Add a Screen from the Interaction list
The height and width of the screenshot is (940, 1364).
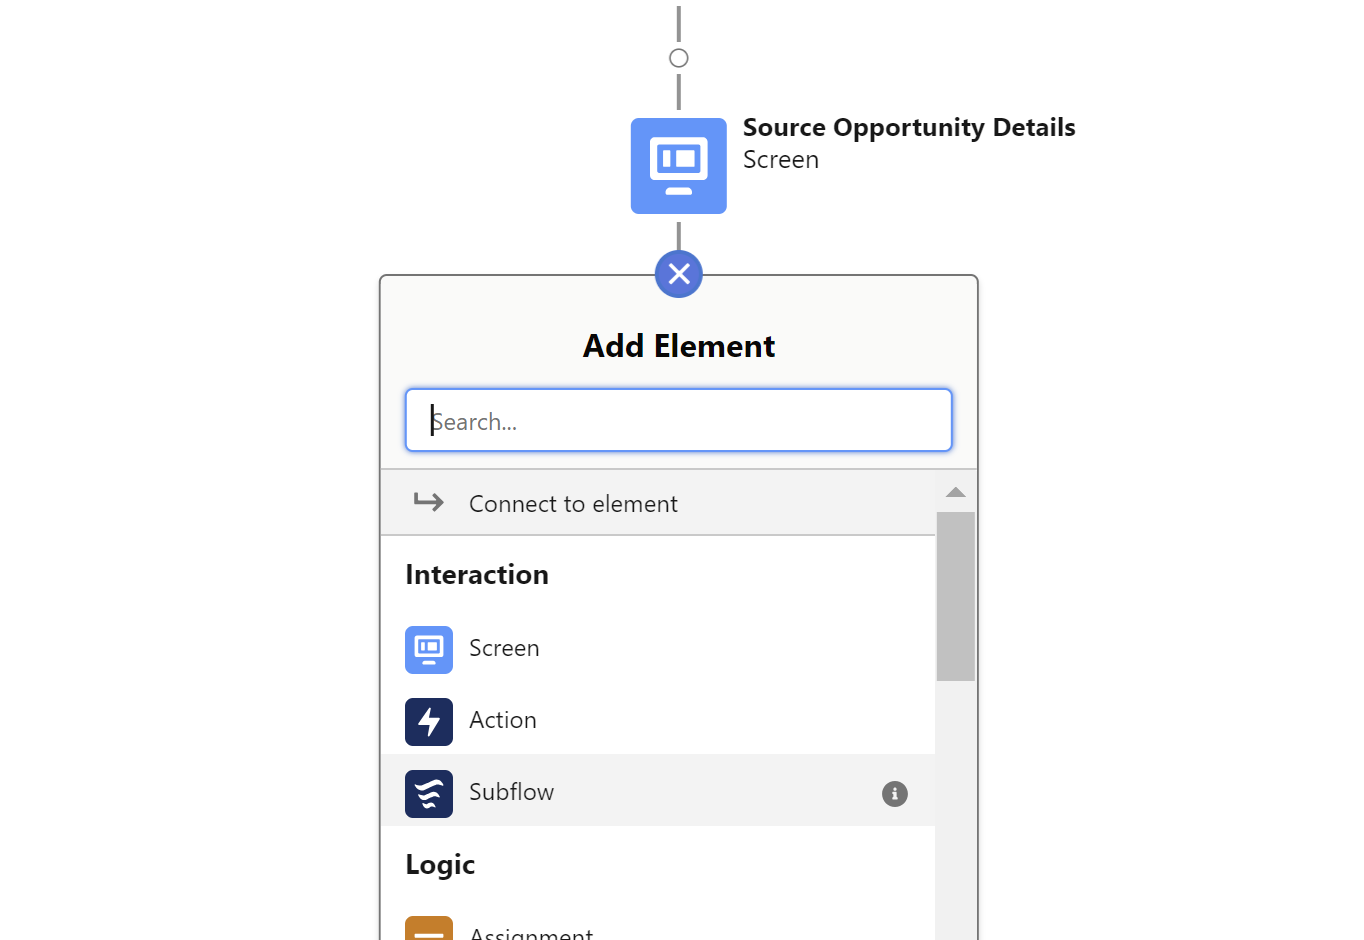tap(658, 650)
